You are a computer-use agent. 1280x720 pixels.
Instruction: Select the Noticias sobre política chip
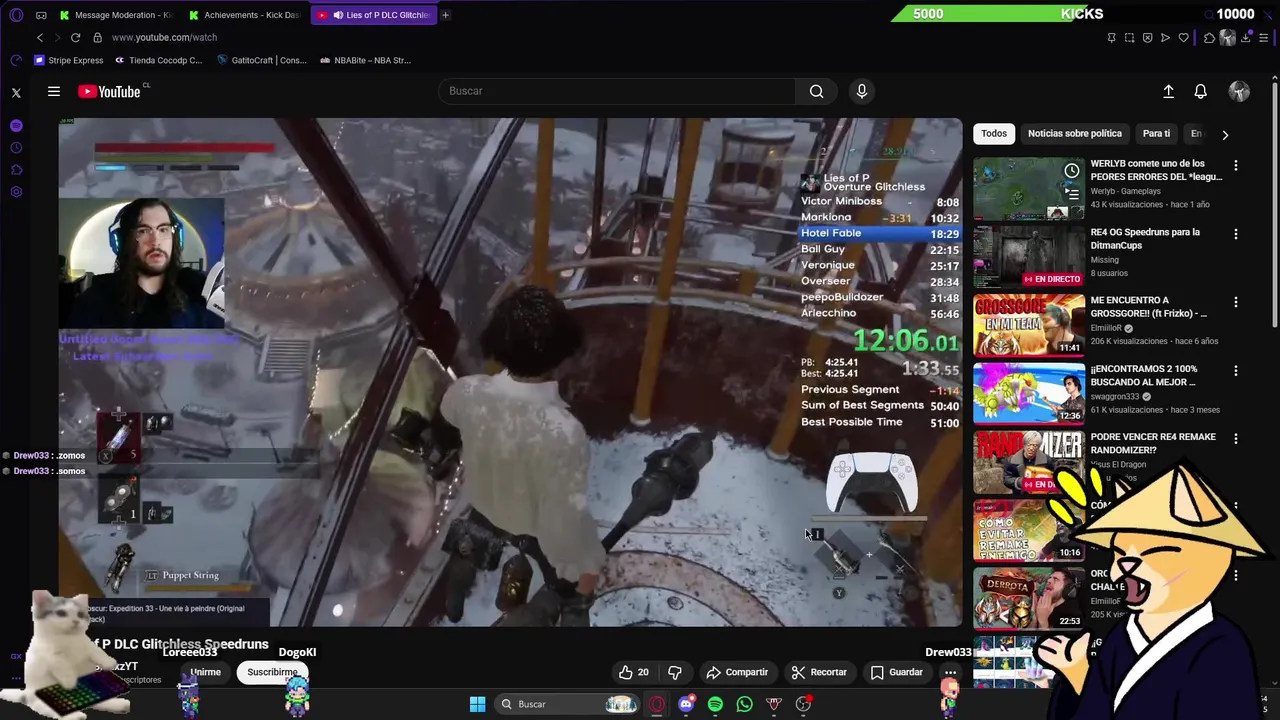pos(1075,133)
